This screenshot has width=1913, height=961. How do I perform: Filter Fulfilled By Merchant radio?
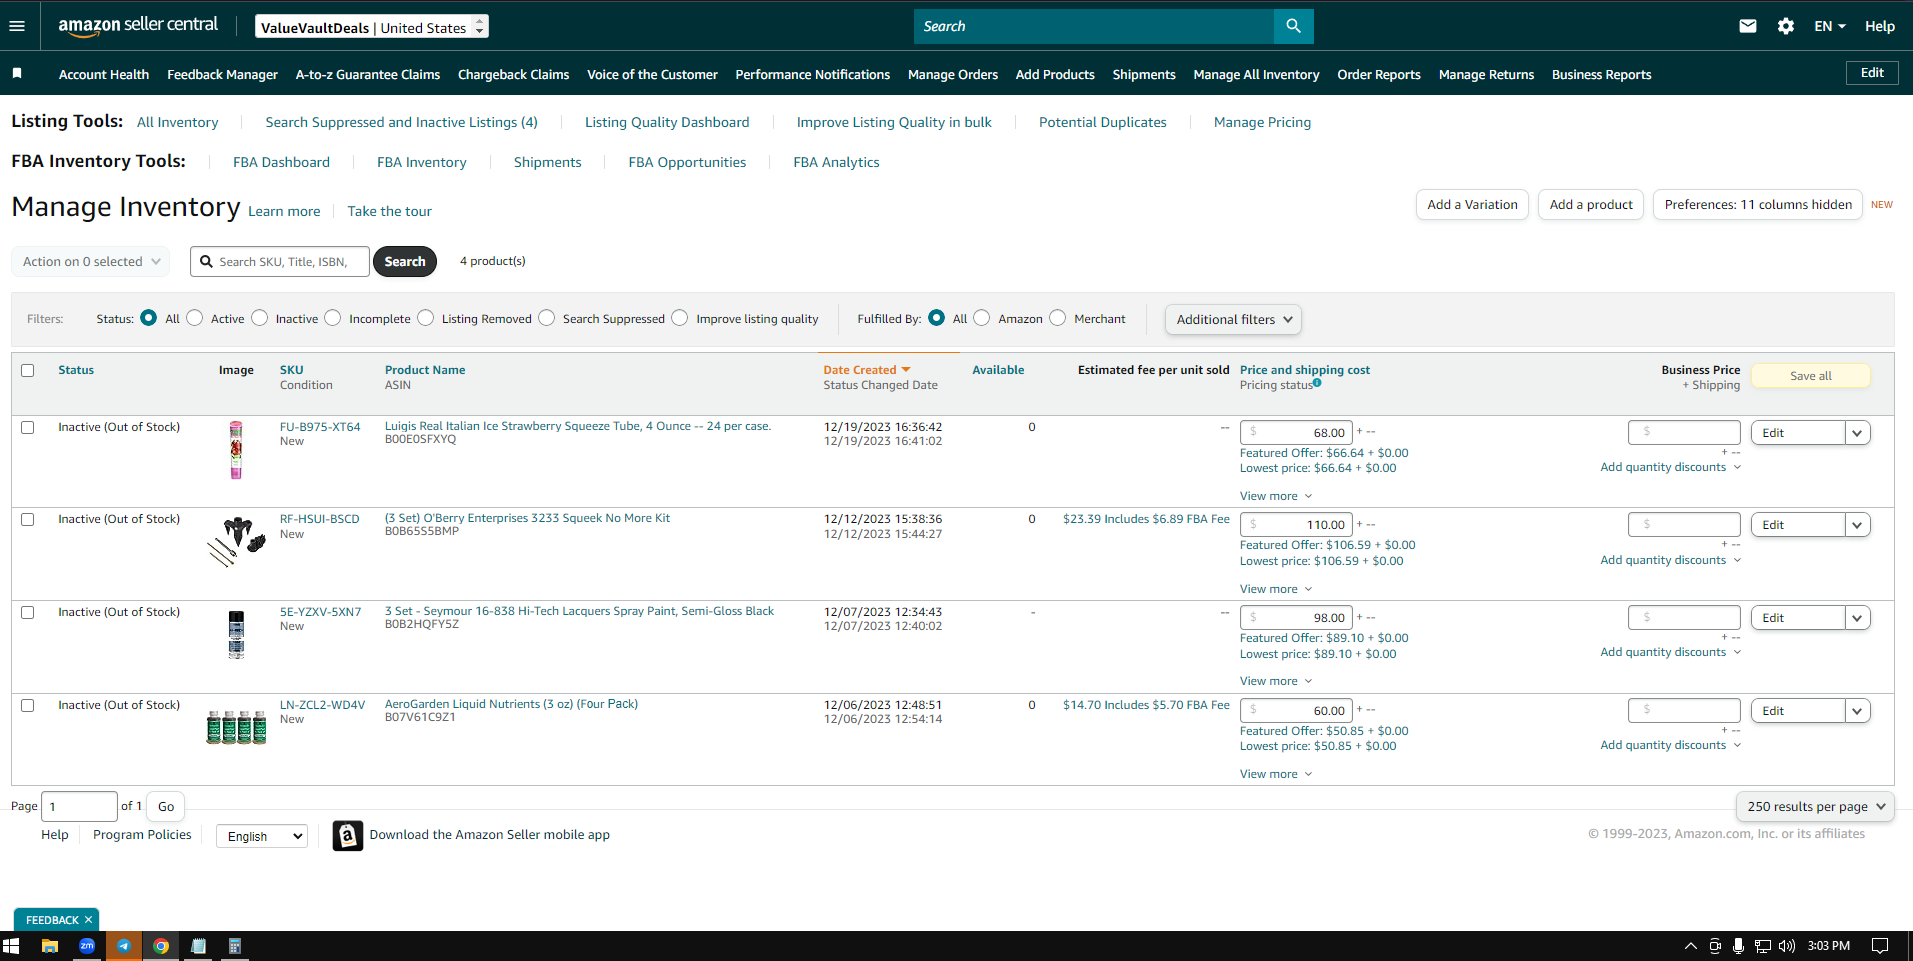(x=1058, y=318)
